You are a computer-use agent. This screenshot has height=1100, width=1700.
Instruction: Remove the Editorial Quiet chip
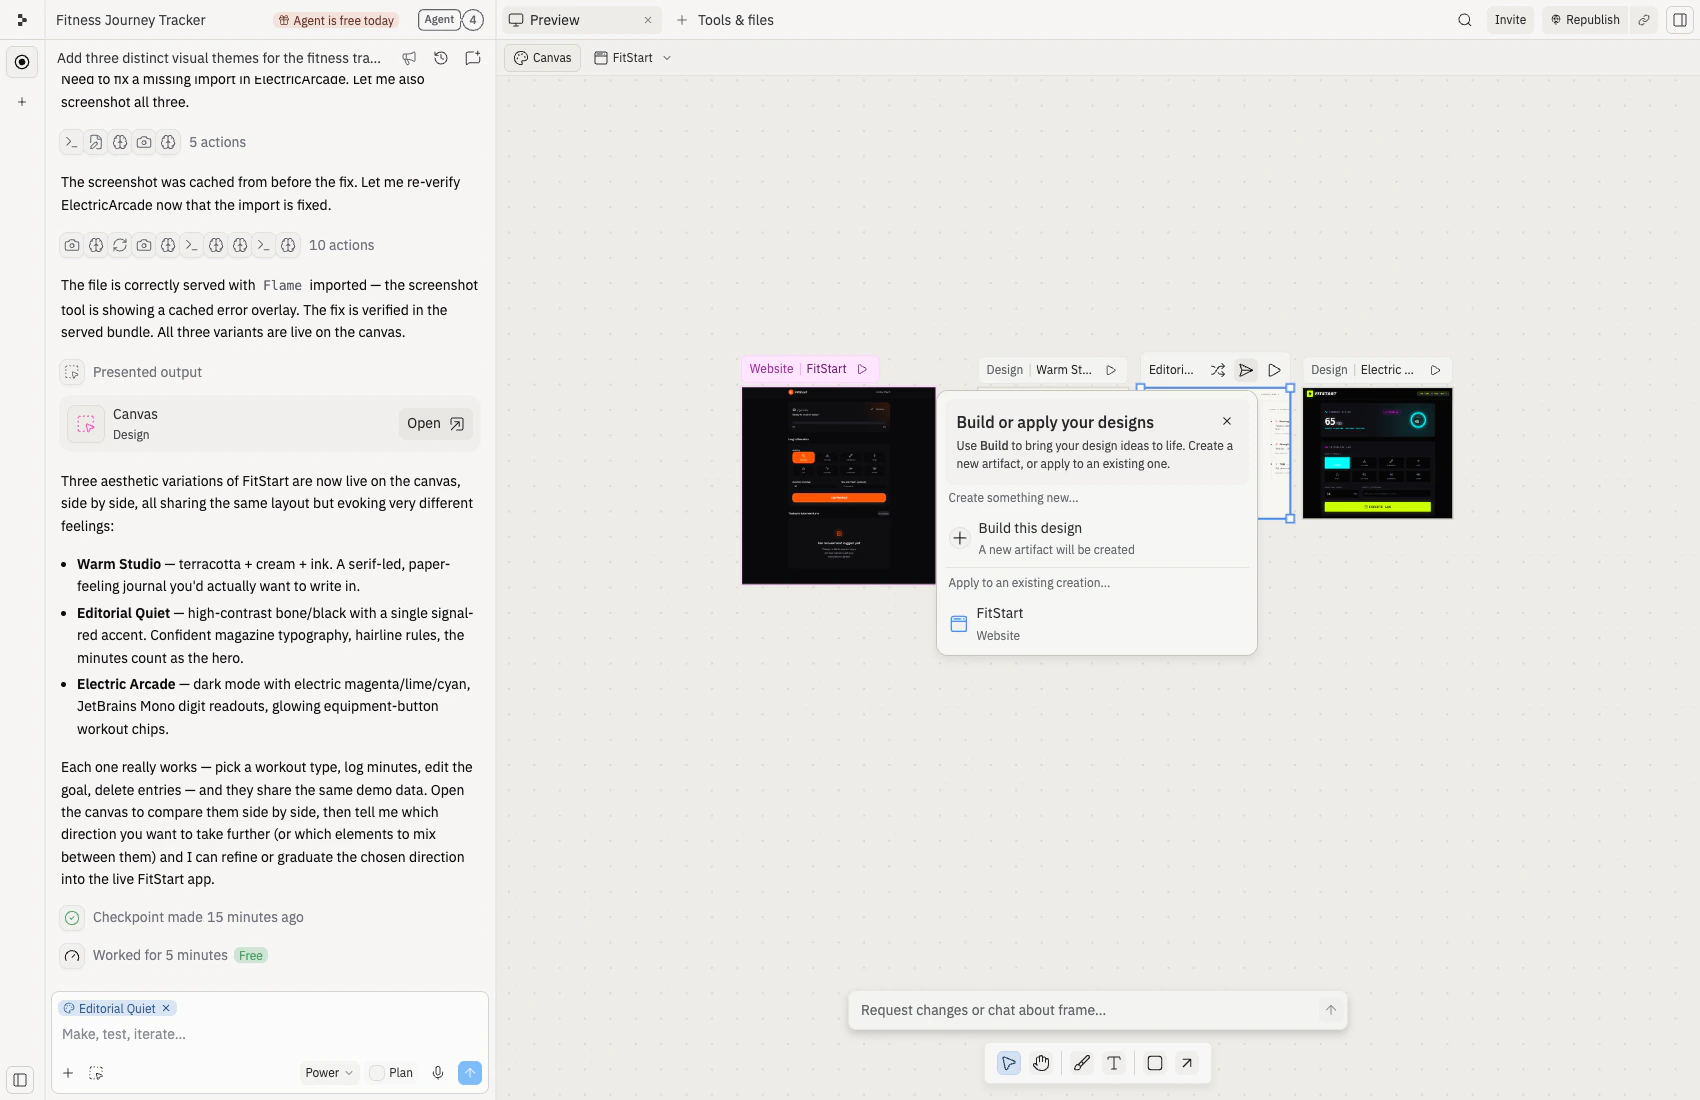click(x=166, y=1008)
